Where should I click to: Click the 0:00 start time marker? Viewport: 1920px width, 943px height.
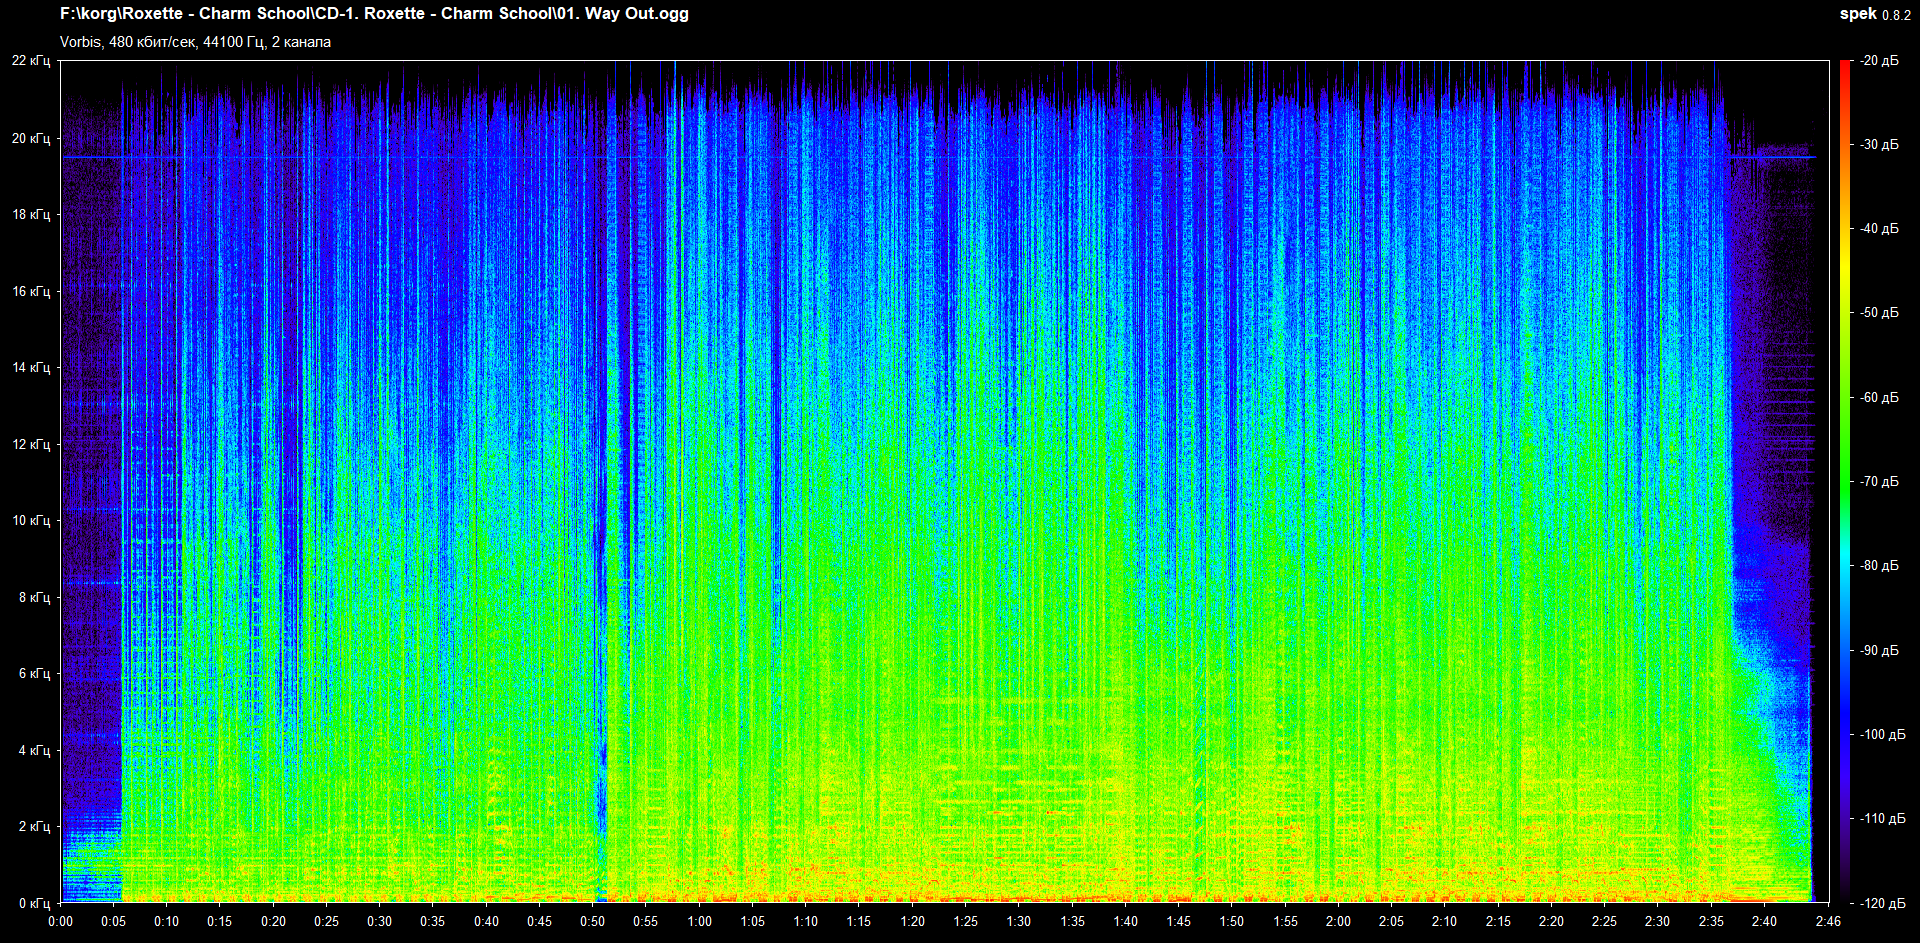click(60, 921)
